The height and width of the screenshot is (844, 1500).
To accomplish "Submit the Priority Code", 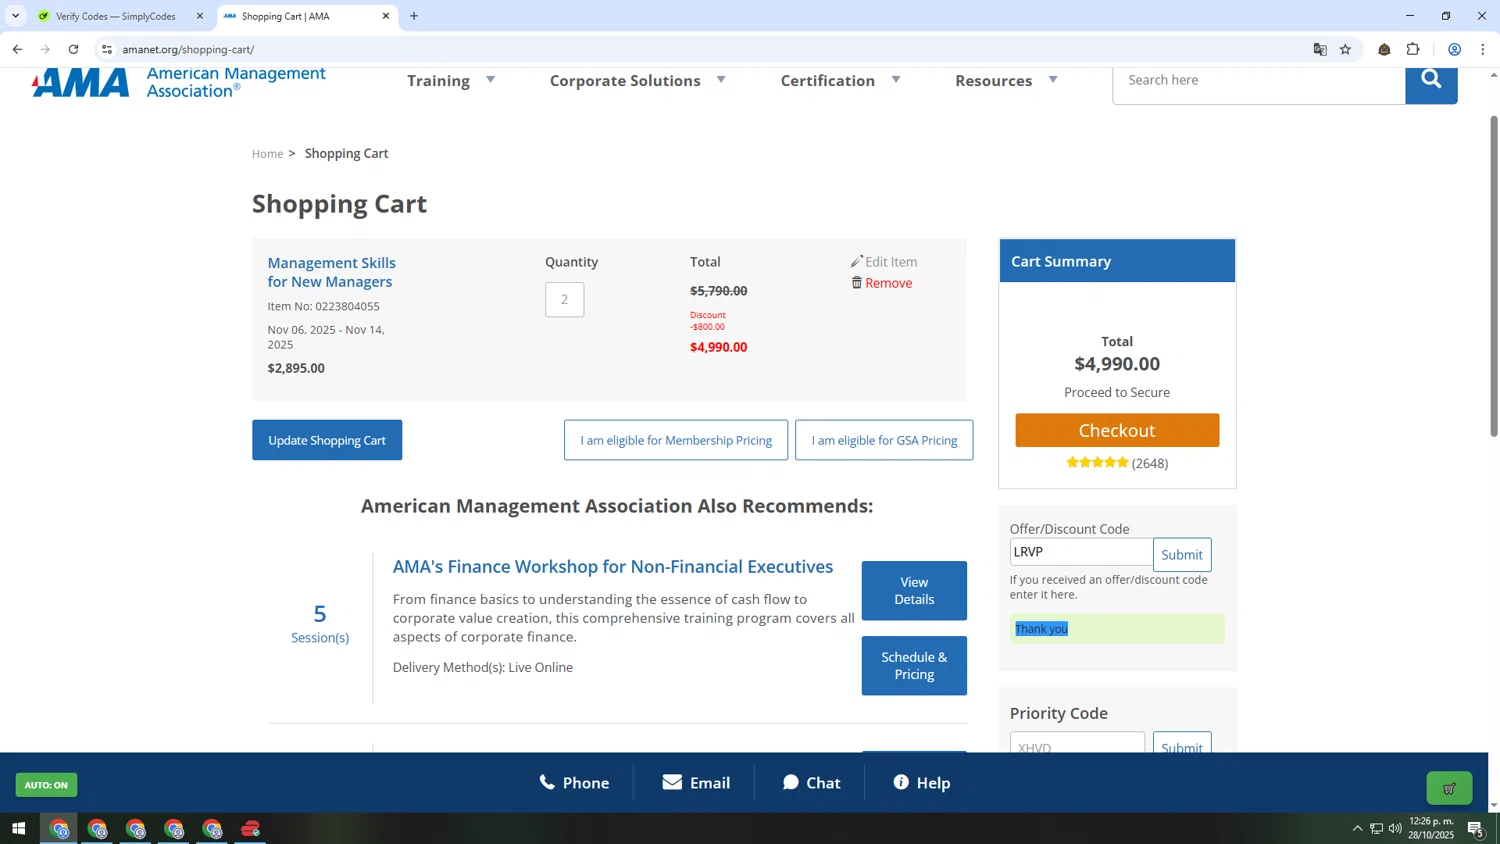I will pos(1182,745).
